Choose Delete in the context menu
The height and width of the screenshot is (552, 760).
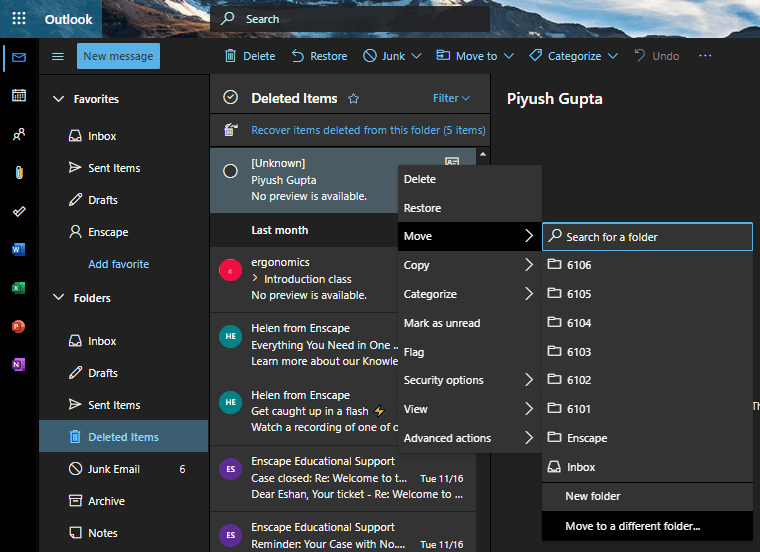pyautogui.click(x=470, y=179)
